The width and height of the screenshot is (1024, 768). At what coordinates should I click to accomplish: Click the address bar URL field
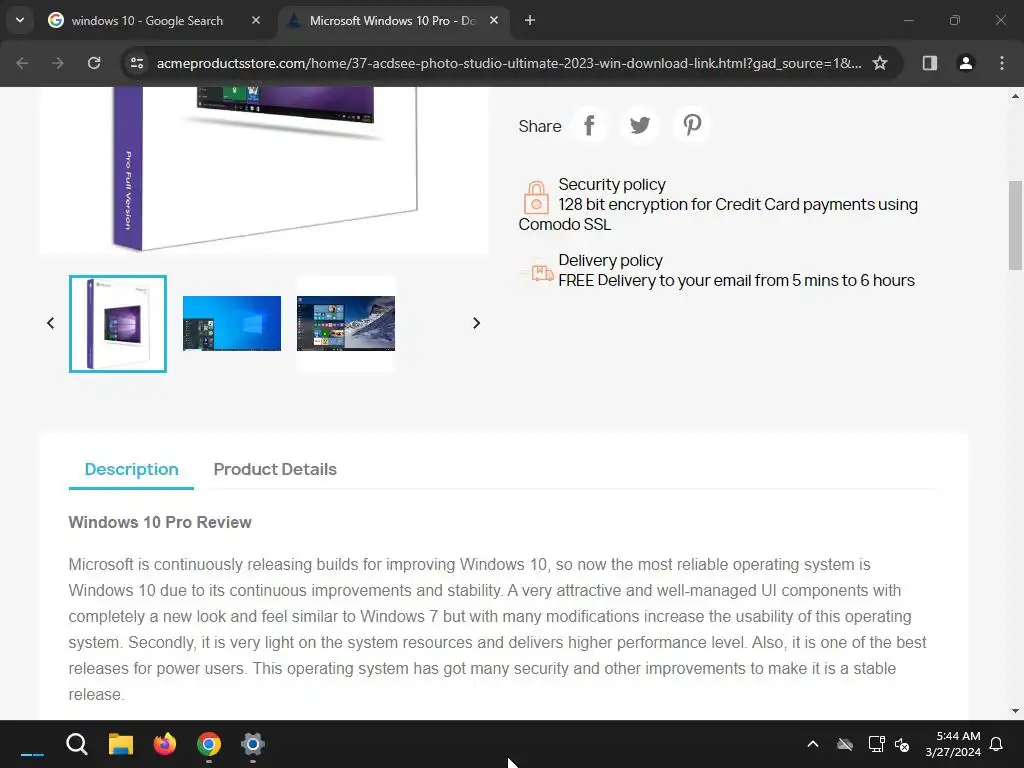click(x=508, y=63)
